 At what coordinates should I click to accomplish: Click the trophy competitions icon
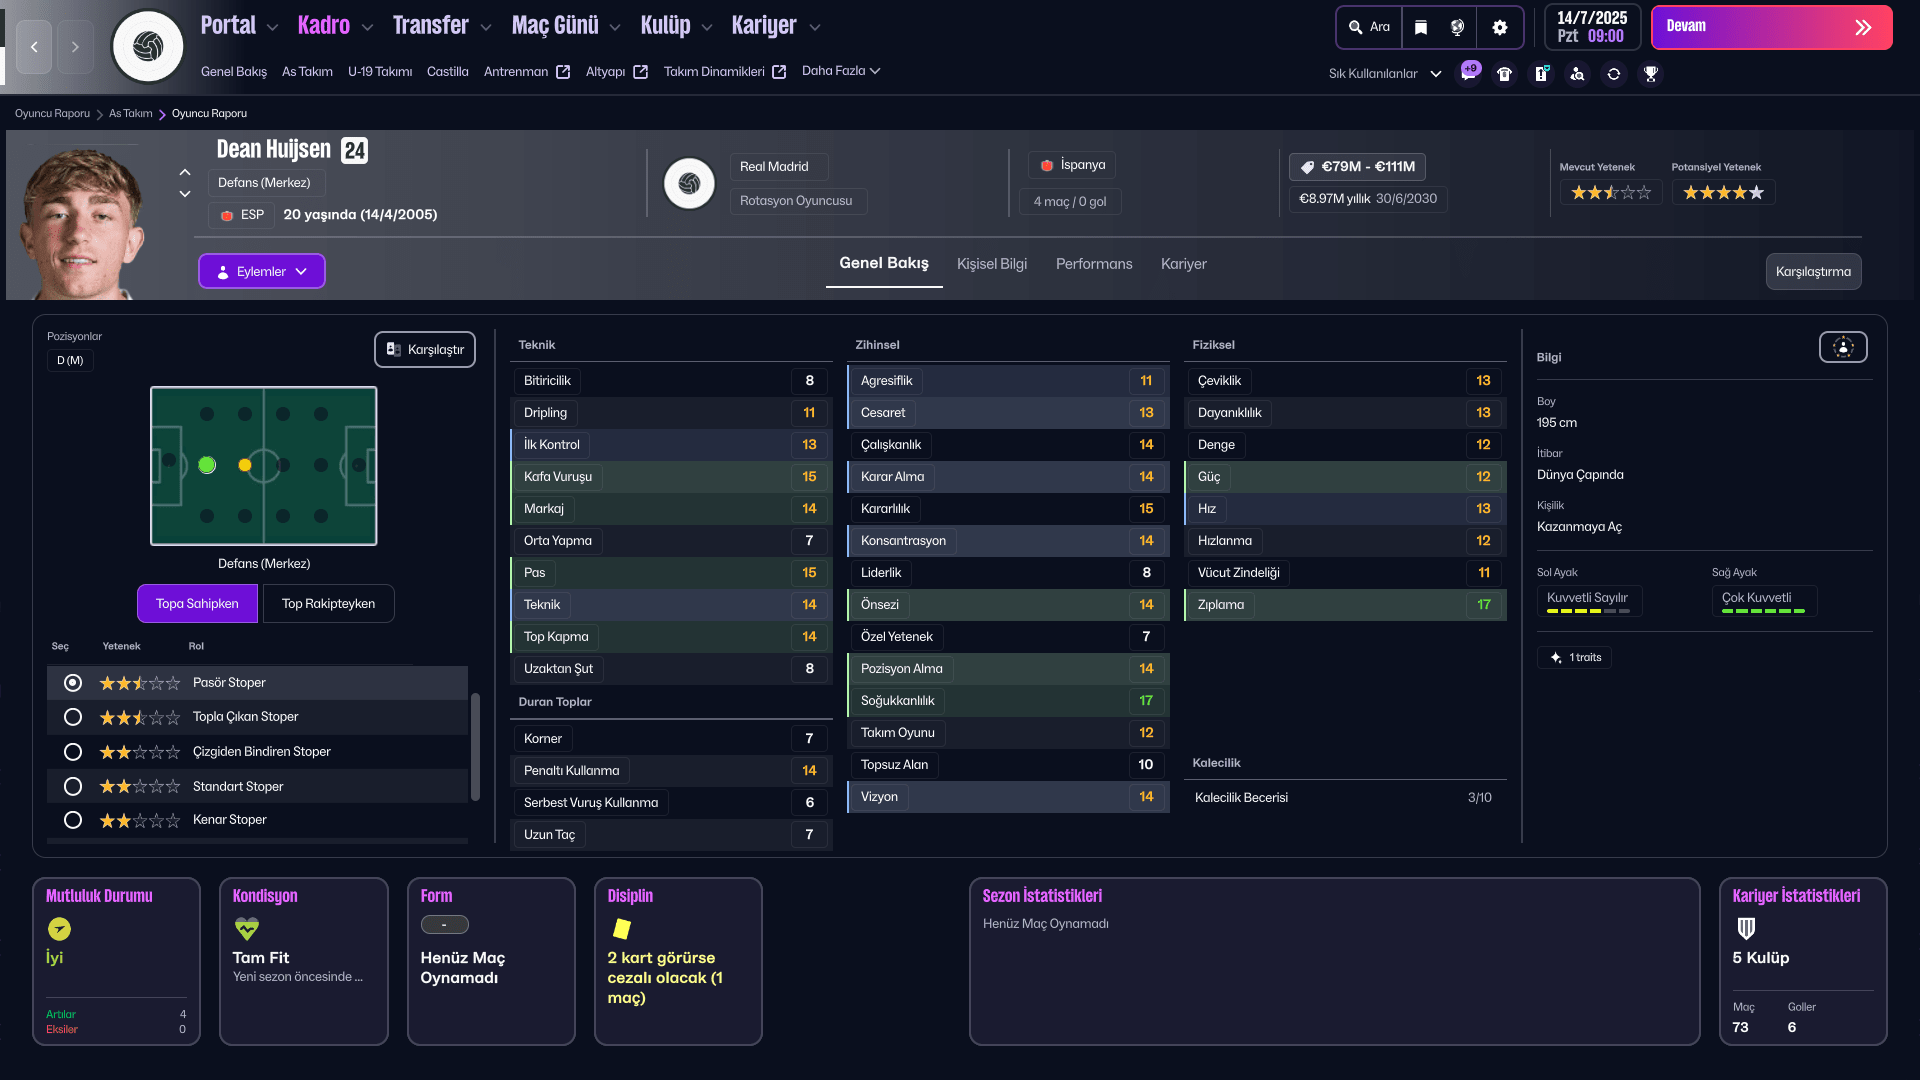pyautogui.click(x=1650, y=73)
